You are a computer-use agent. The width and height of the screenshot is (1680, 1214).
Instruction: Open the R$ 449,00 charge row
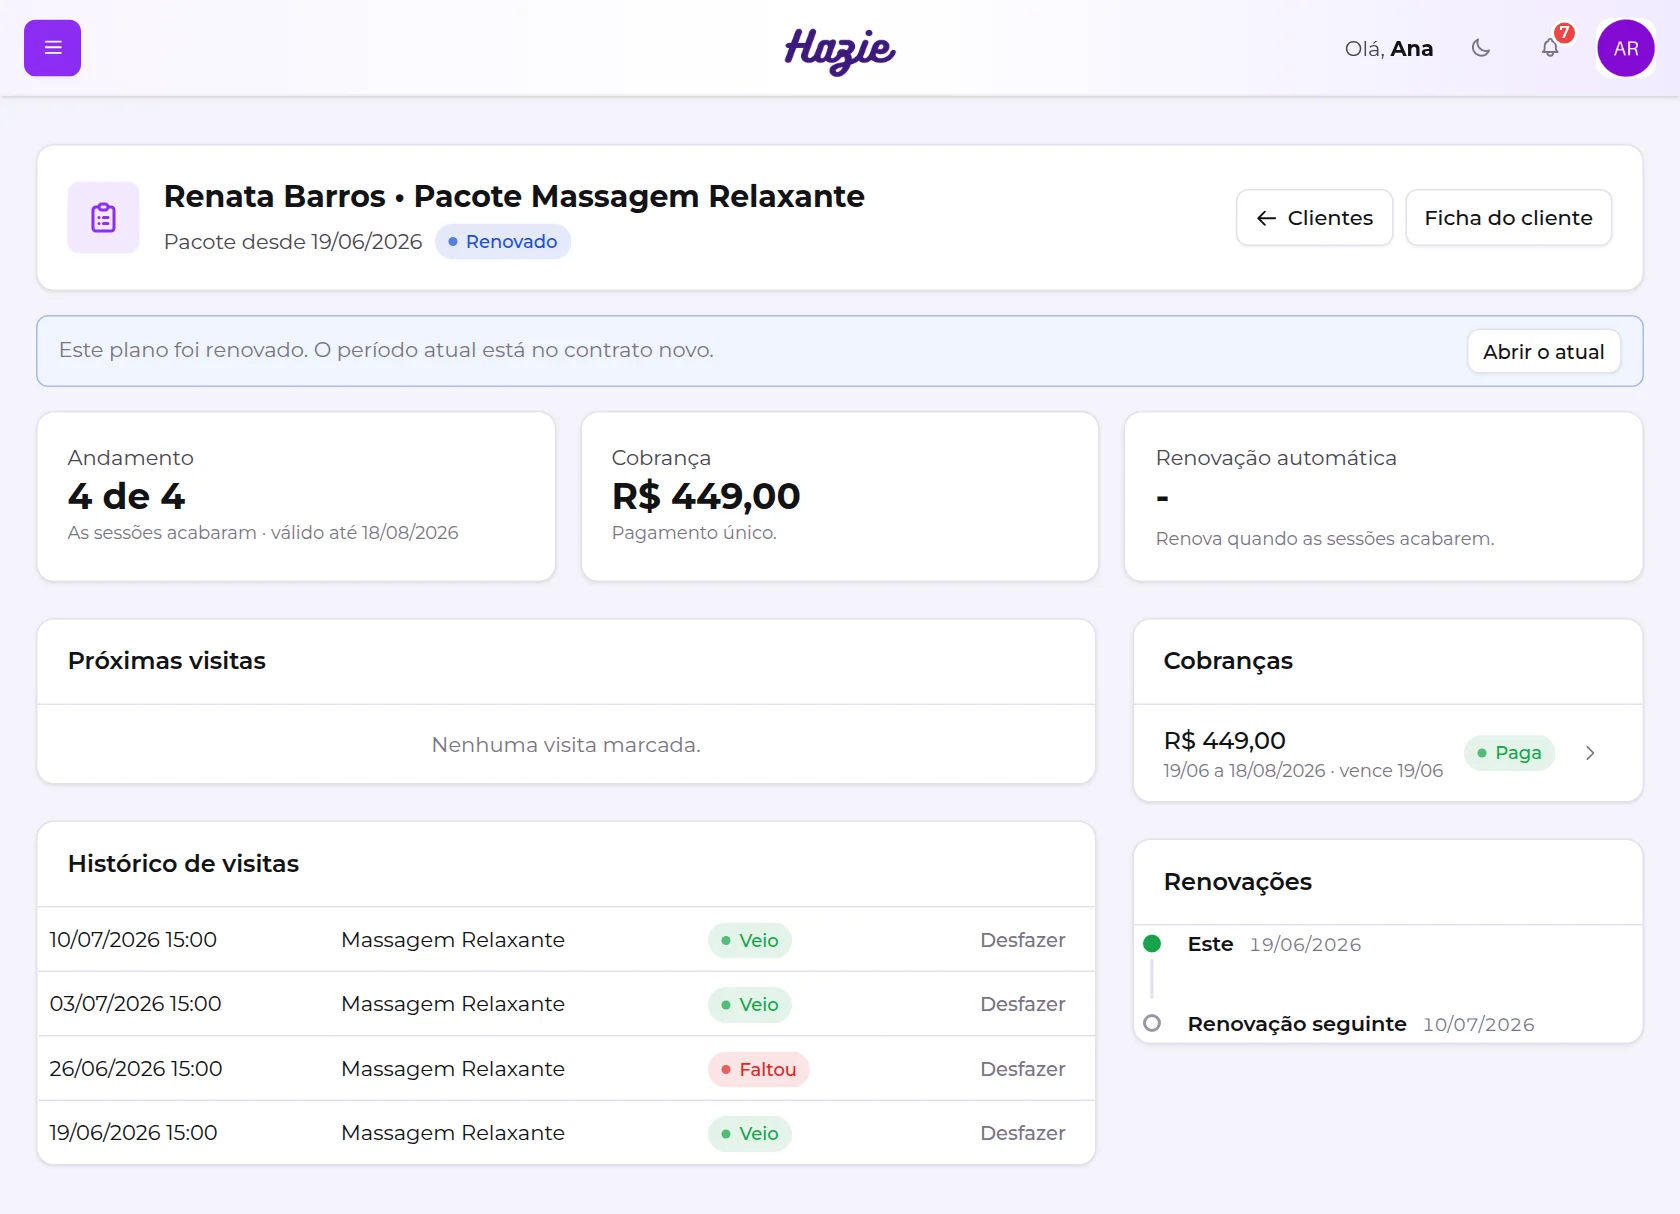1387,753
